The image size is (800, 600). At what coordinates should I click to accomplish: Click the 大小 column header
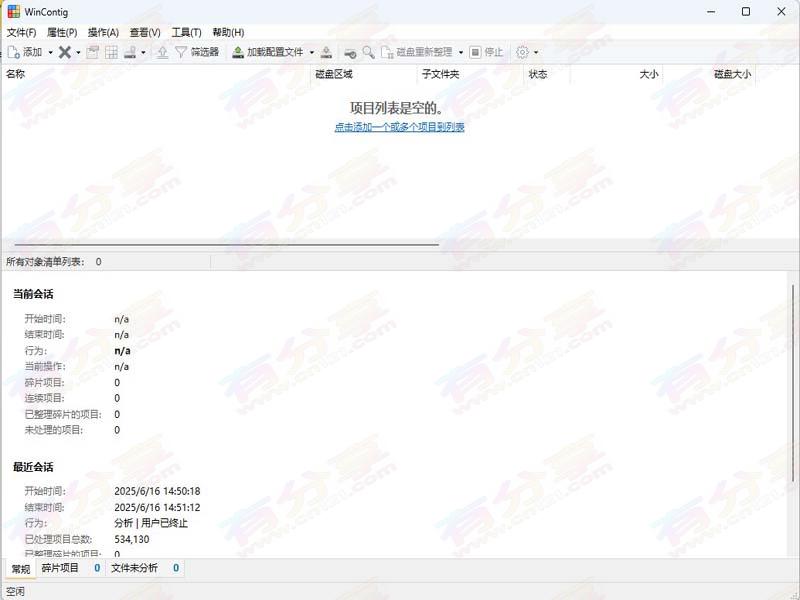click(x=648, y=74)
